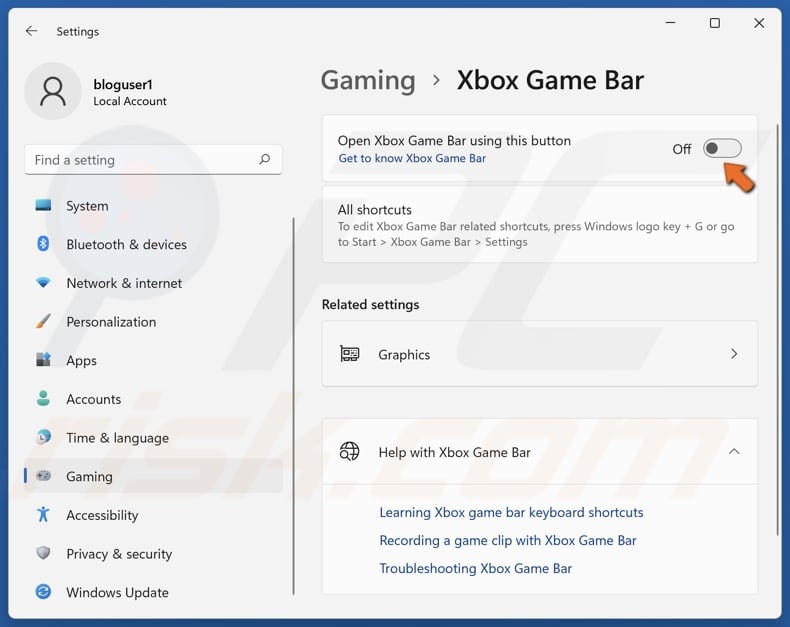Click the Local Account label
The width and height of the screenshot is (790, 627).
[x=129, y=101]
